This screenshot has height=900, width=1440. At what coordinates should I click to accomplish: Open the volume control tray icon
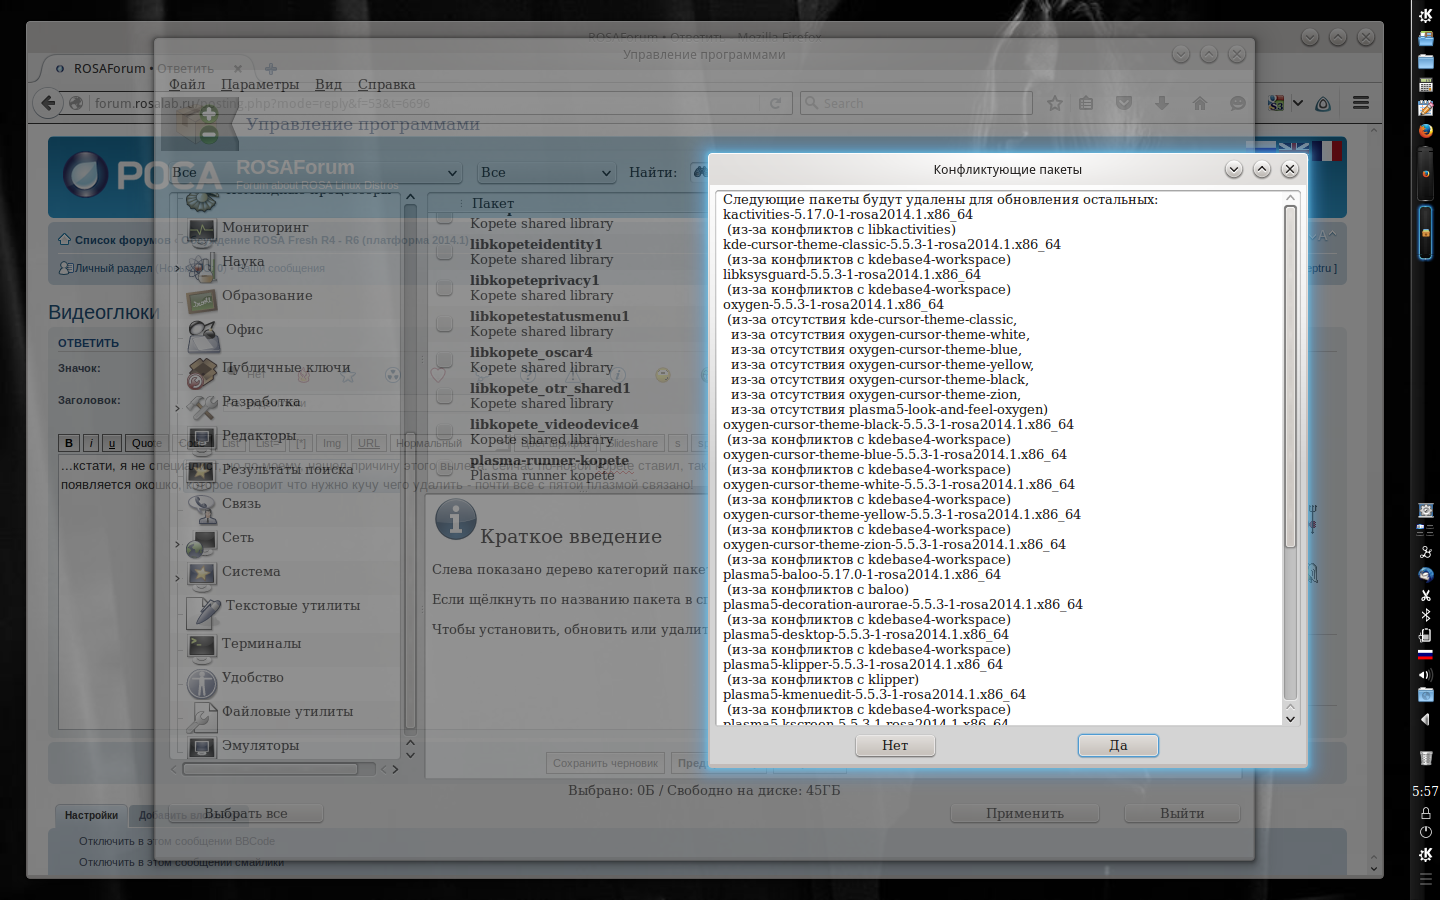1426,675
